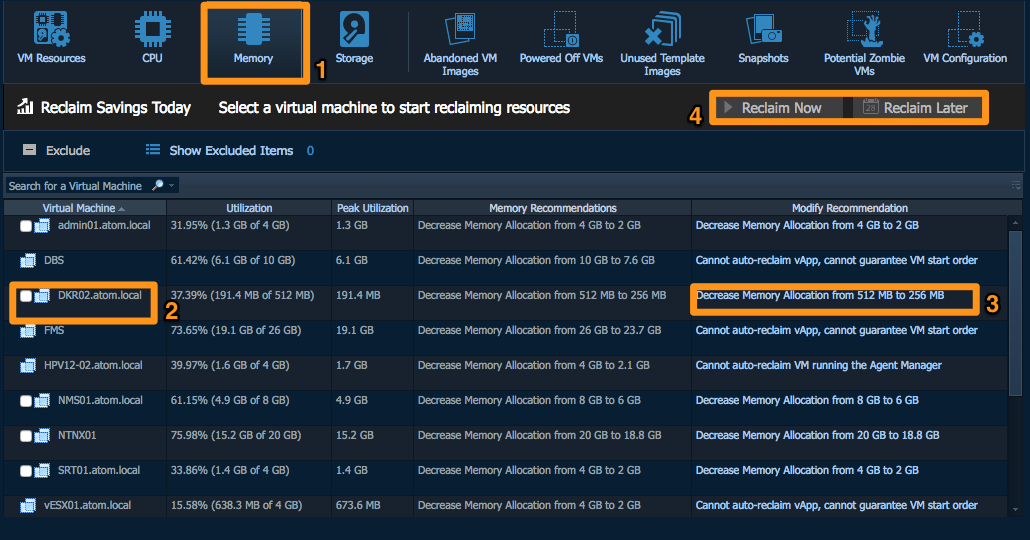Click Show Excluded Items link

pos(230,151)
